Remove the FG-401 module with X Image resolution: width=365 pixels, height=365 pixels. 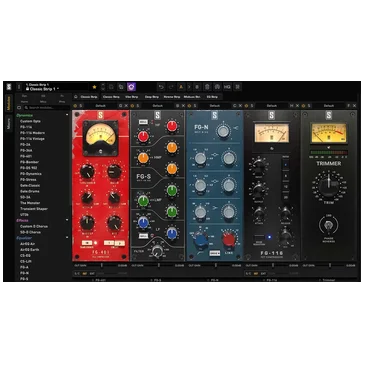[126, 106]
